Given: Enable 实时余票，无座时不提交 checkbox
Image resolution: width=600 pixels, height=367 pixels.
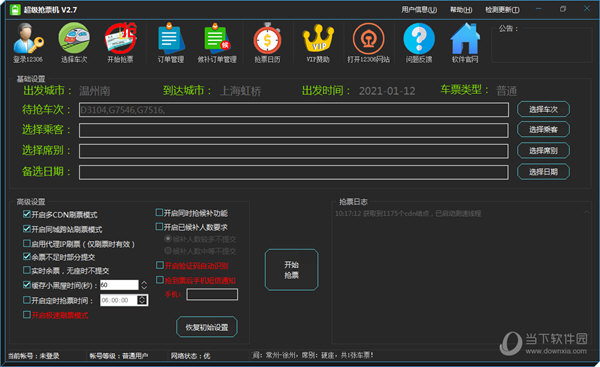Looking at the screenshot, I should tap(26, 270).
